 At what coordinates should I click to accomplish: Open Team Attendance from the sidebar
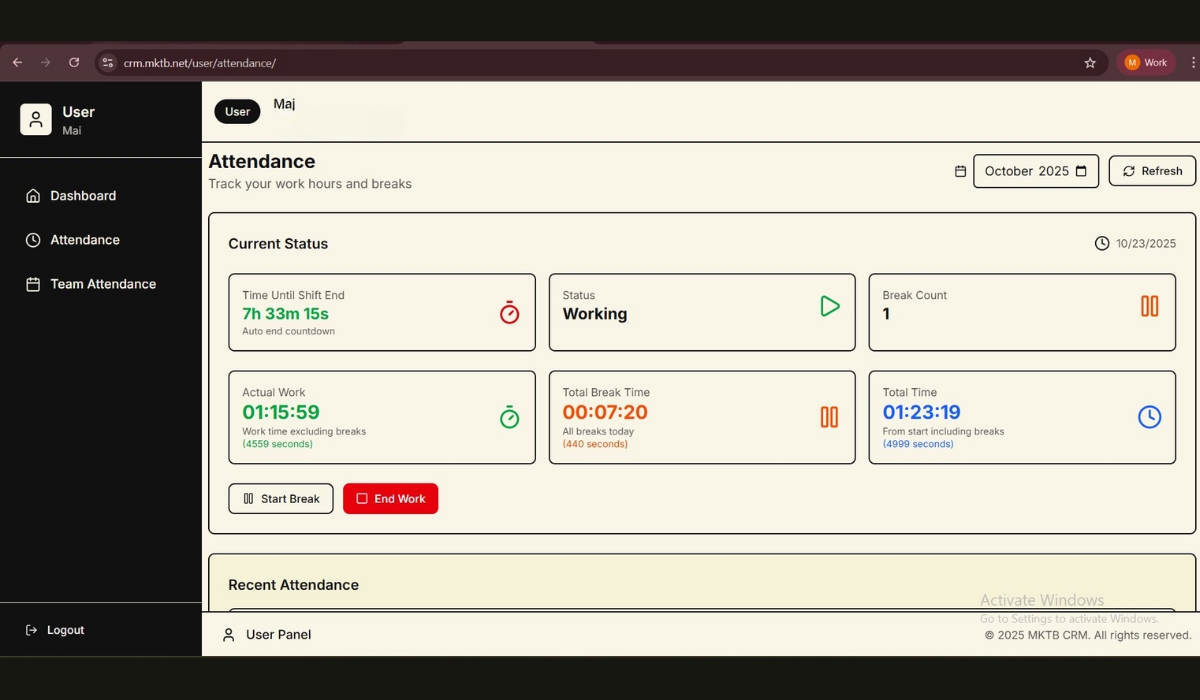click(x=103, y=284)
